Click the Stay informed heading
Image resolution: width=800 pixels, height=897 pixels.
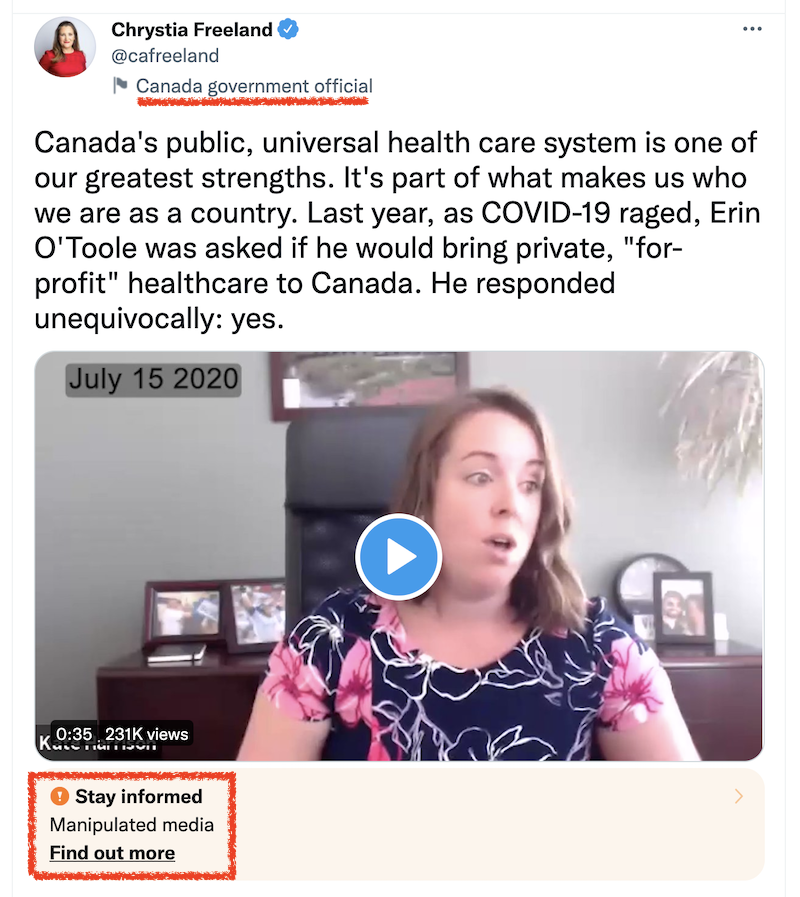(x=139, y=796)
